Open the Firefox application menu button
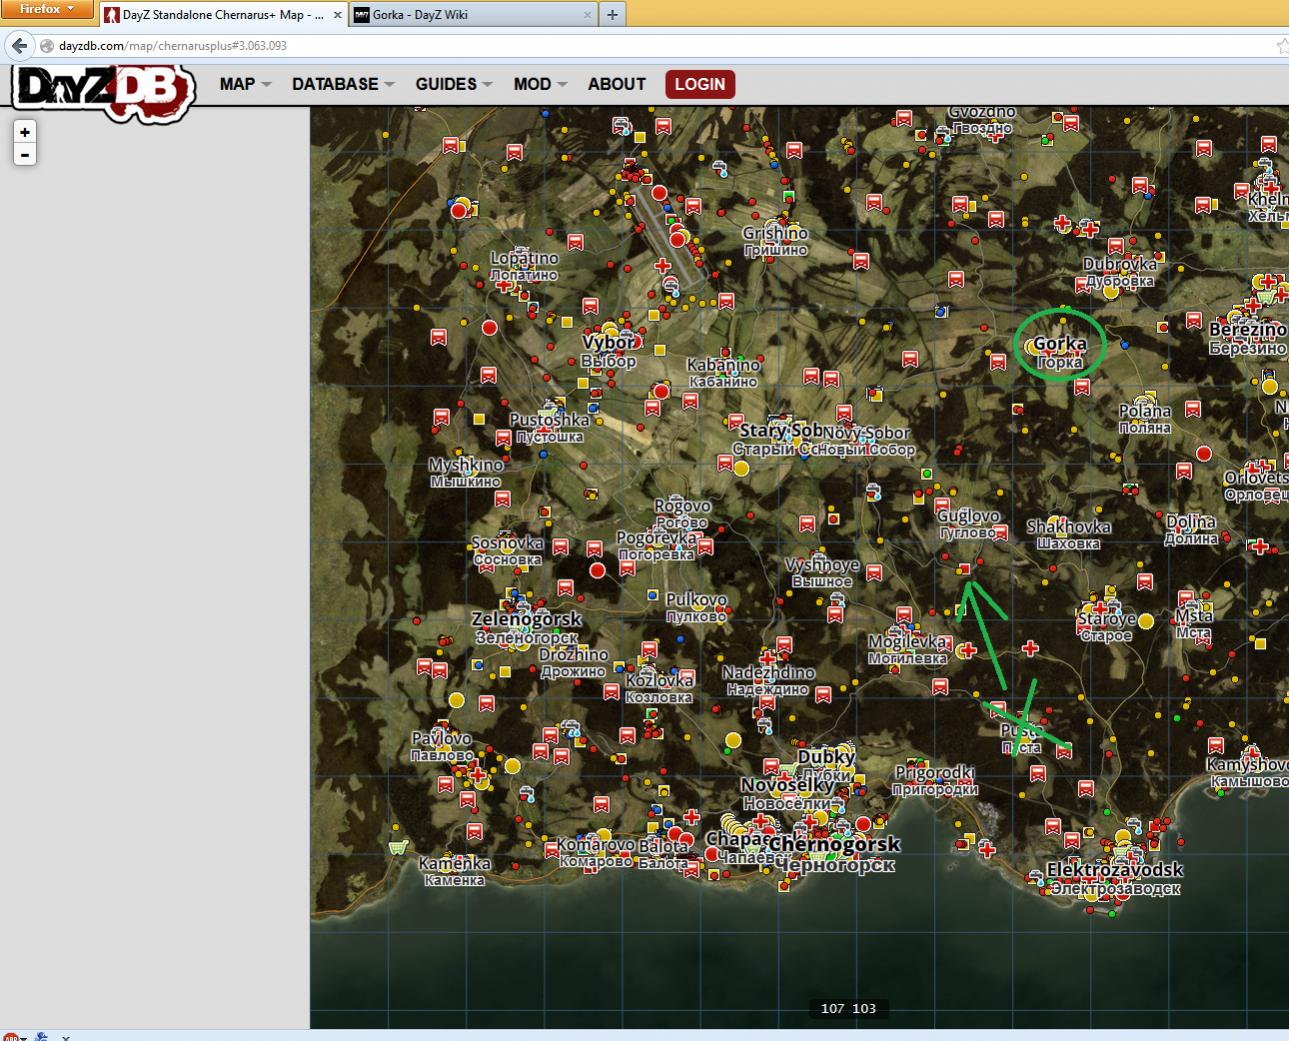The image size is (1289, 1041). (x=47, y=9)
